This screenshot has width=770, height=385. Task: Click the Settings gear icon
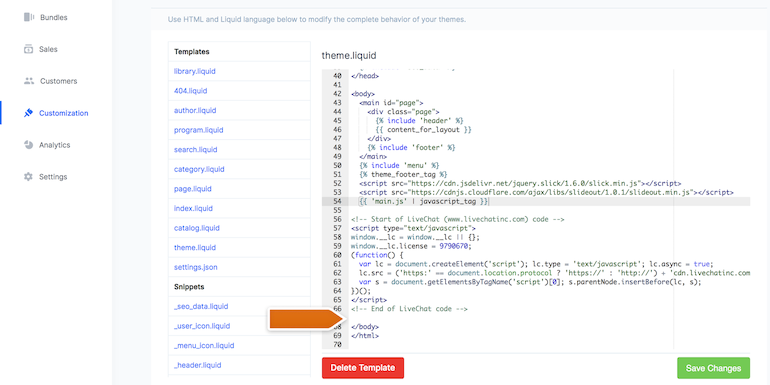pos(28,177)
